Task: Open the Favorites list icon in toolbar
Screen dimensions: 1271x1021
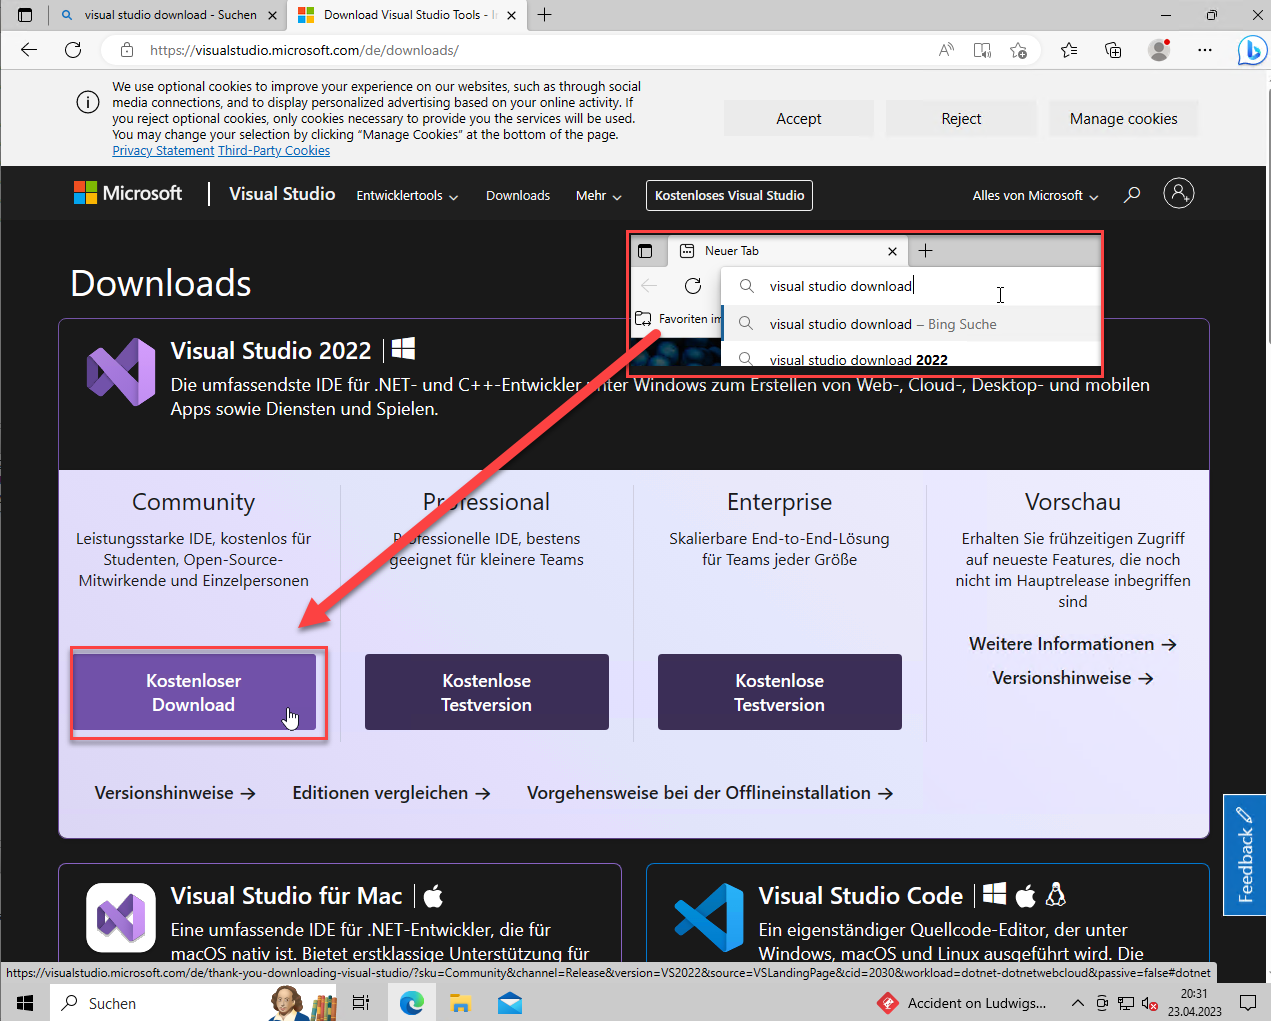Action: click(x=1069, y=50)
